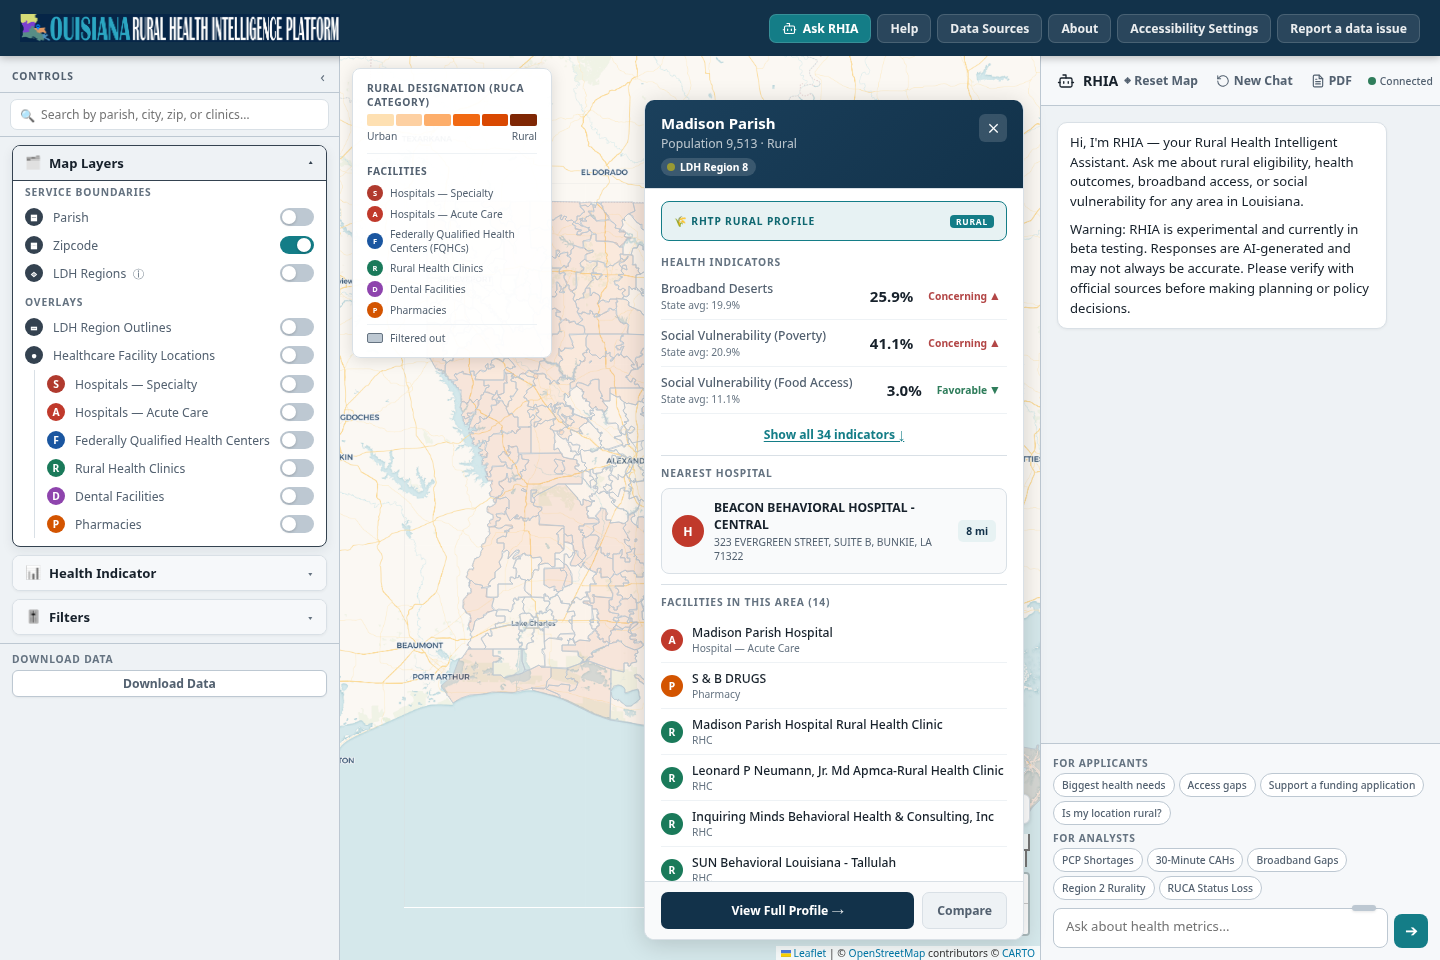The height and width of the screenshot is (960, 1440).
Task: Click the Hospitals — Acute Care A icon in Map Layers
Action: click(56, 412)
